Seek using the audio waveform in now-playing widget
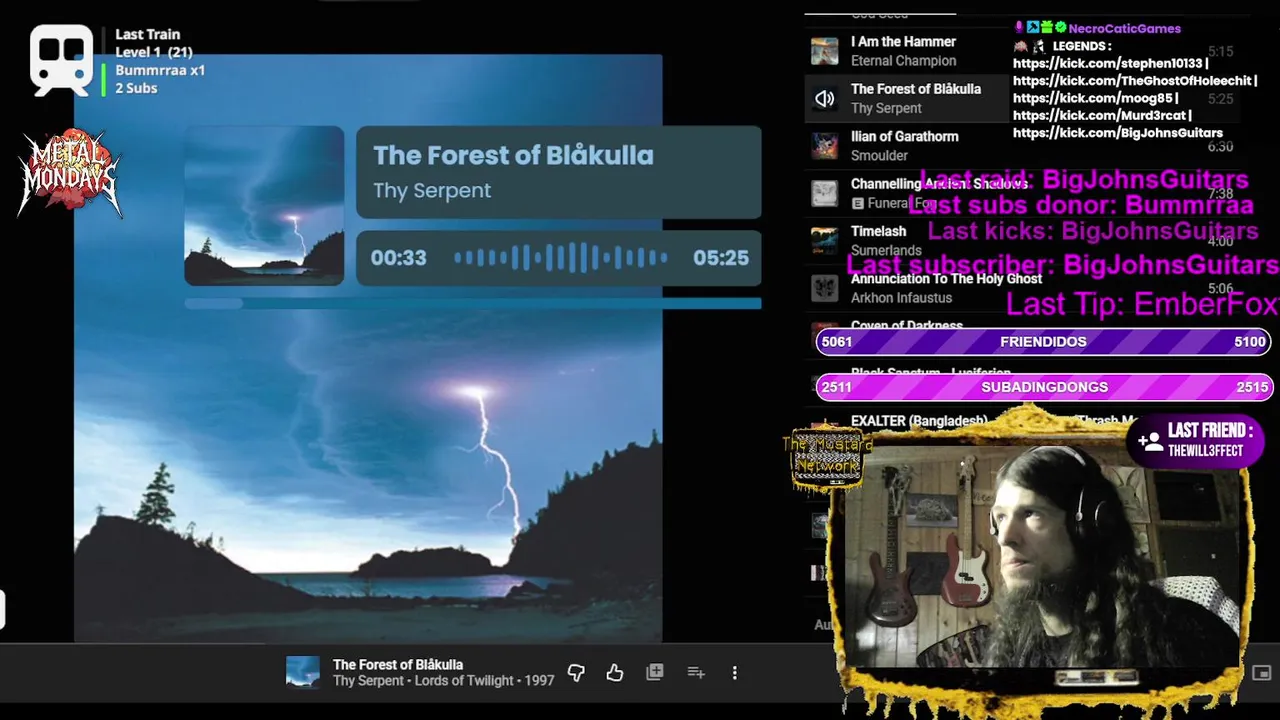1280x720 pixels. coord(560,258)
